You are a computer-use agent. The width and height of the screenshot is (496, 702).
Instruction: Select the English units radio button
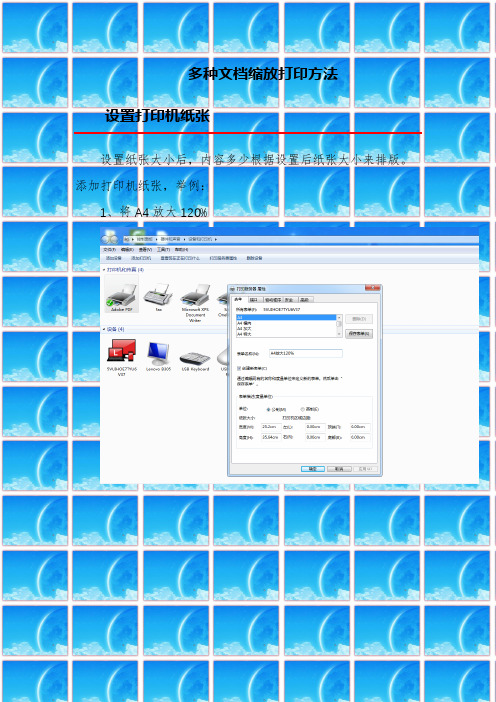[x=303, y=409]
